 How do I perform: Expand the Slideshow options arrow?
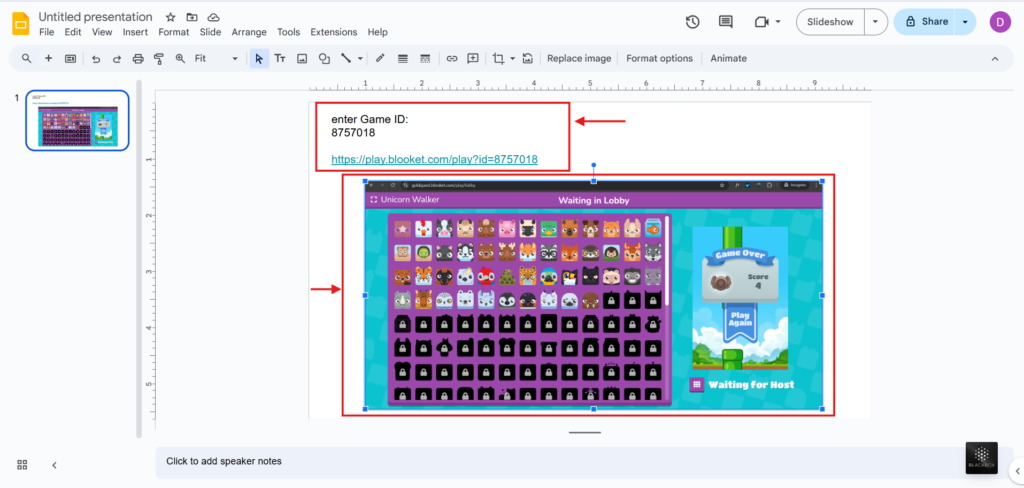[876, 22]
